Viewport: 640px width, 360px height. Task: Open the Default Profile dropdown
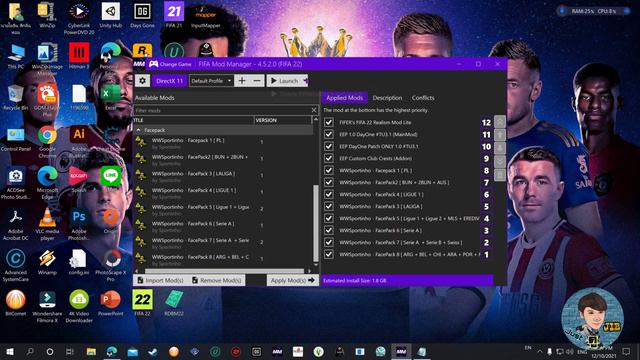coord(211,81)
